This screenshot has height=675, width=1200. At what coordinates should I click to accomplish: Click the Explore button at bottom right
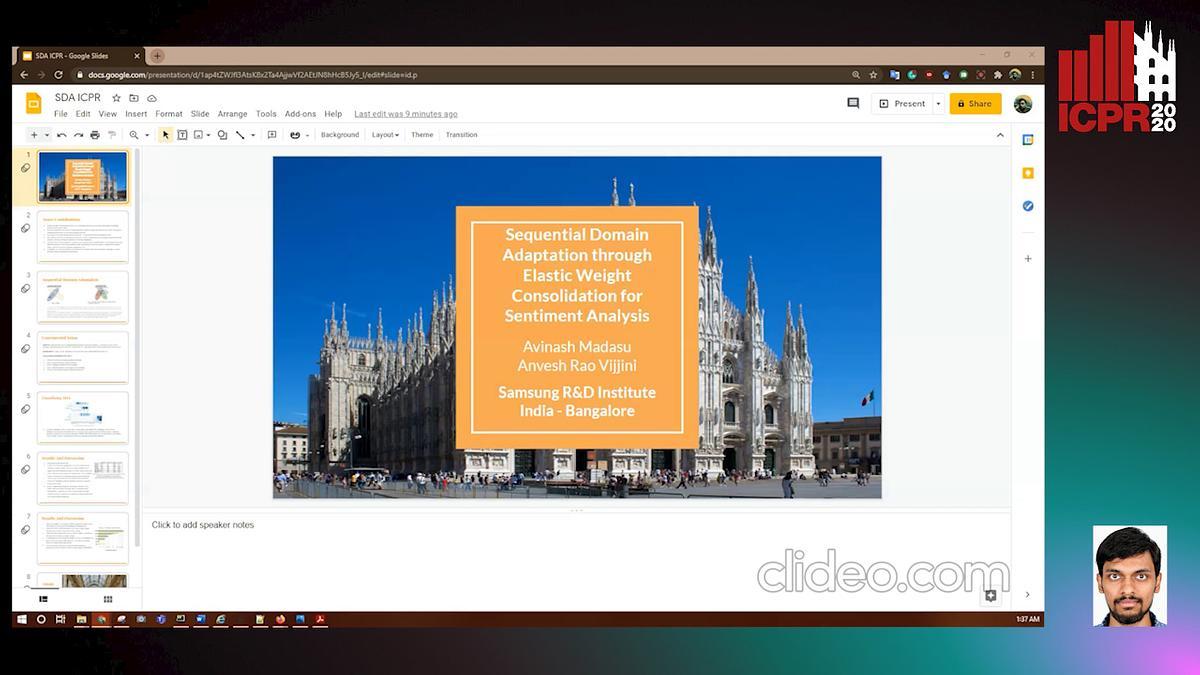[990, 596]
